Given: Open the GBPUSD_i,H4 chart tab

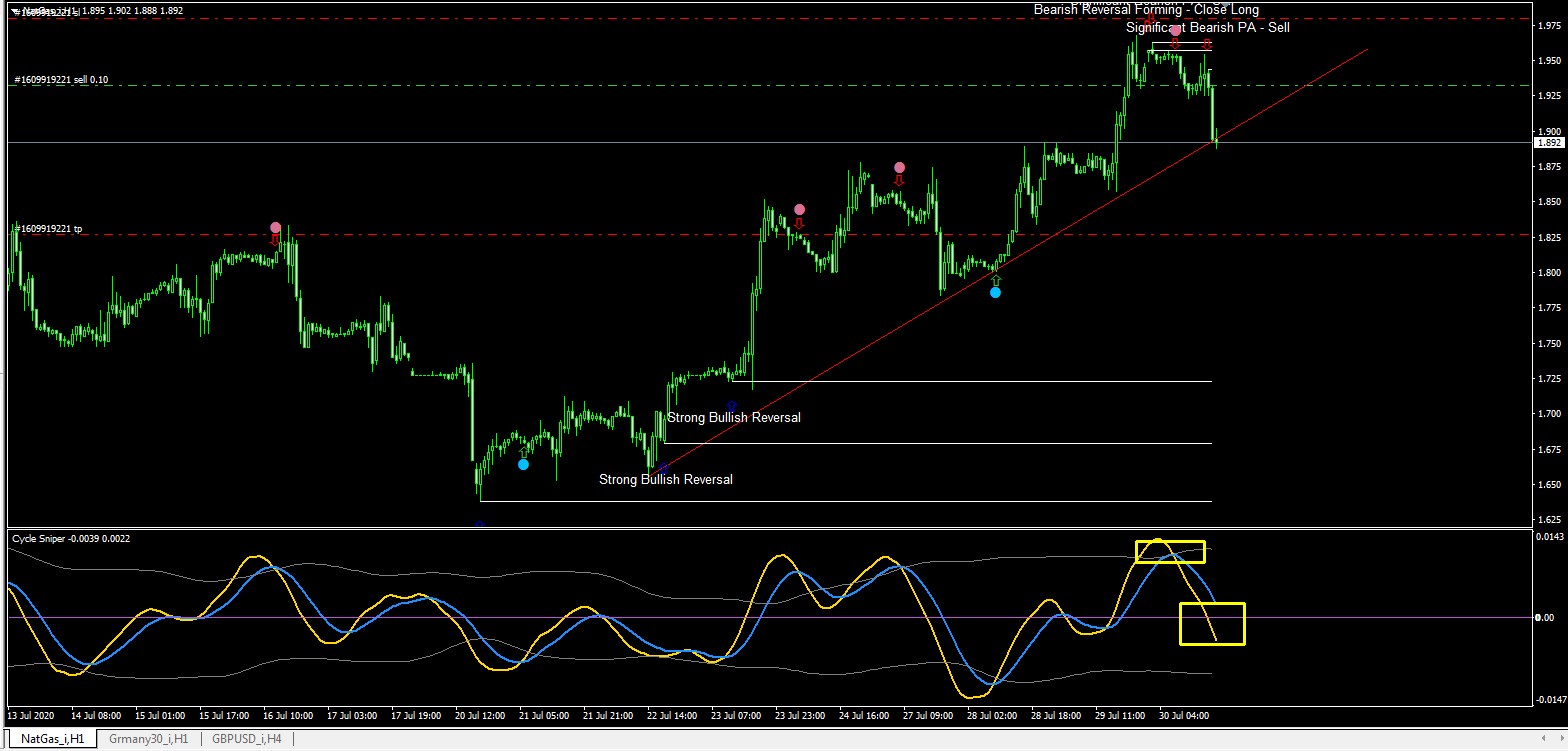Looking at the screenshot, I should pyautogui.click(x=246, y=740).
